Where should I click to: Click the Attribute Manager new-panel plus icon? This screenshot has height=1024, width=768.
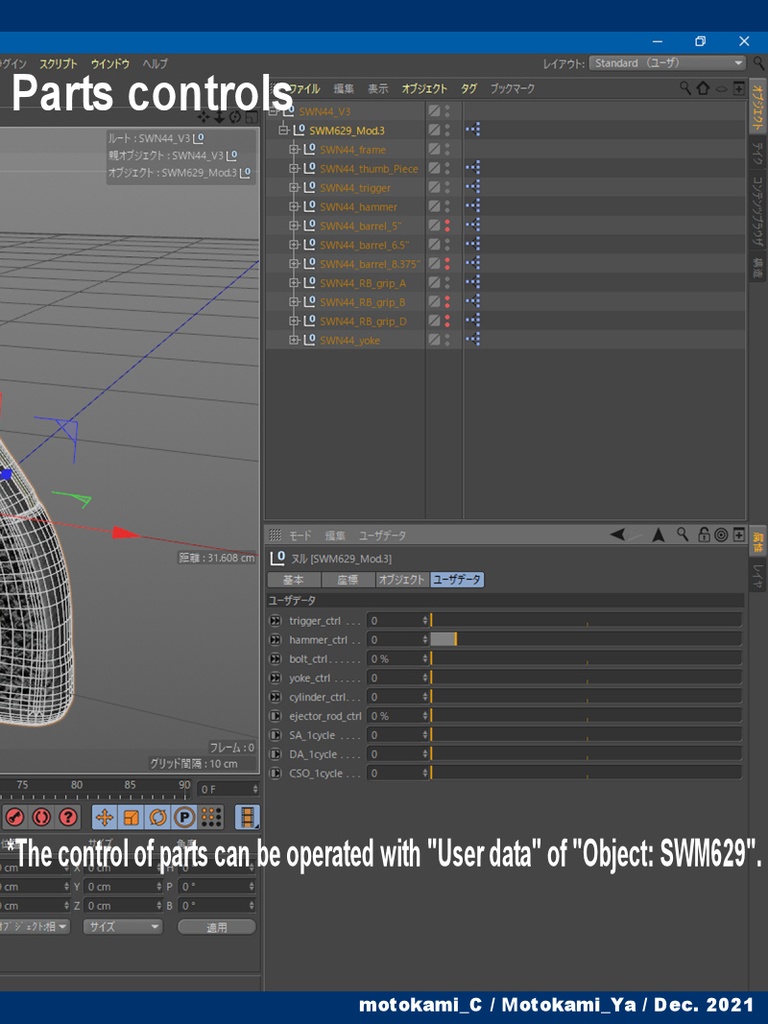pyautogui.click(x=739, y=535)
